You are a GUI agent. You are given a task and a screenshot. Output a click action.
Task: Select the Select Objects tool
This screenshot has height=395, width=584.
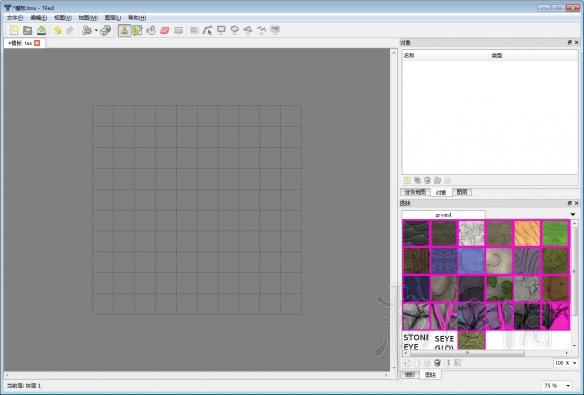point(194,31)
